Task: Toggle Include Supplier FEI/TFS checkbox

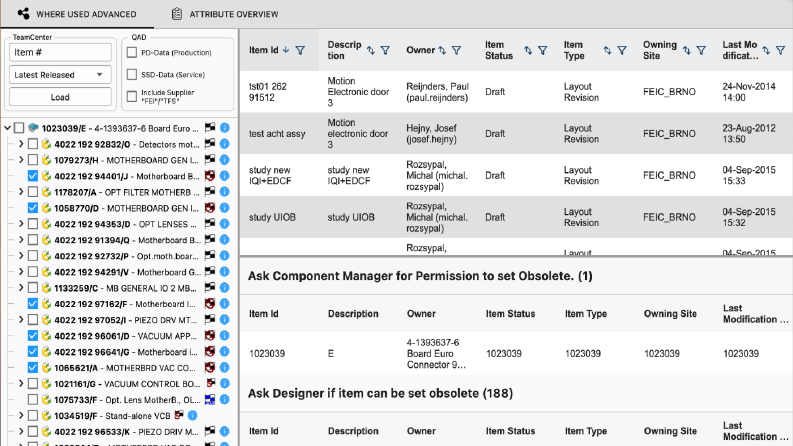Action: 132,96
